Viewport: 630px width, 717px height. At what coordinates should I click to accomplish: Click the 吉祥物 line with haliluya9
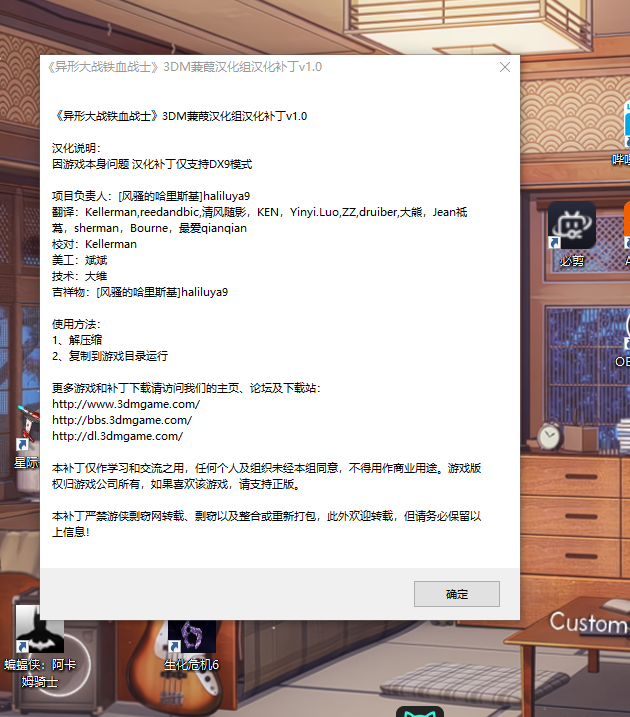tap(140, 292)
